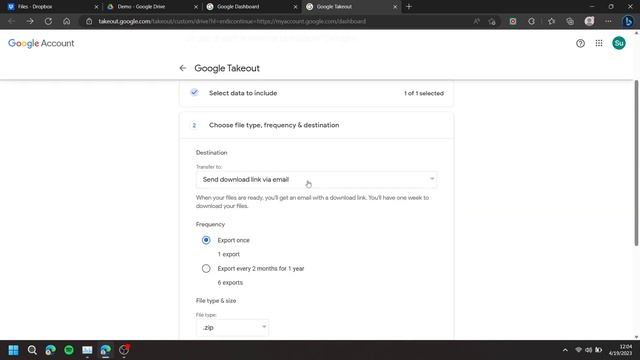The height and width of the screenshot is (360, 640).
Task: Select the Export once radio button
Action: [206, 240]
